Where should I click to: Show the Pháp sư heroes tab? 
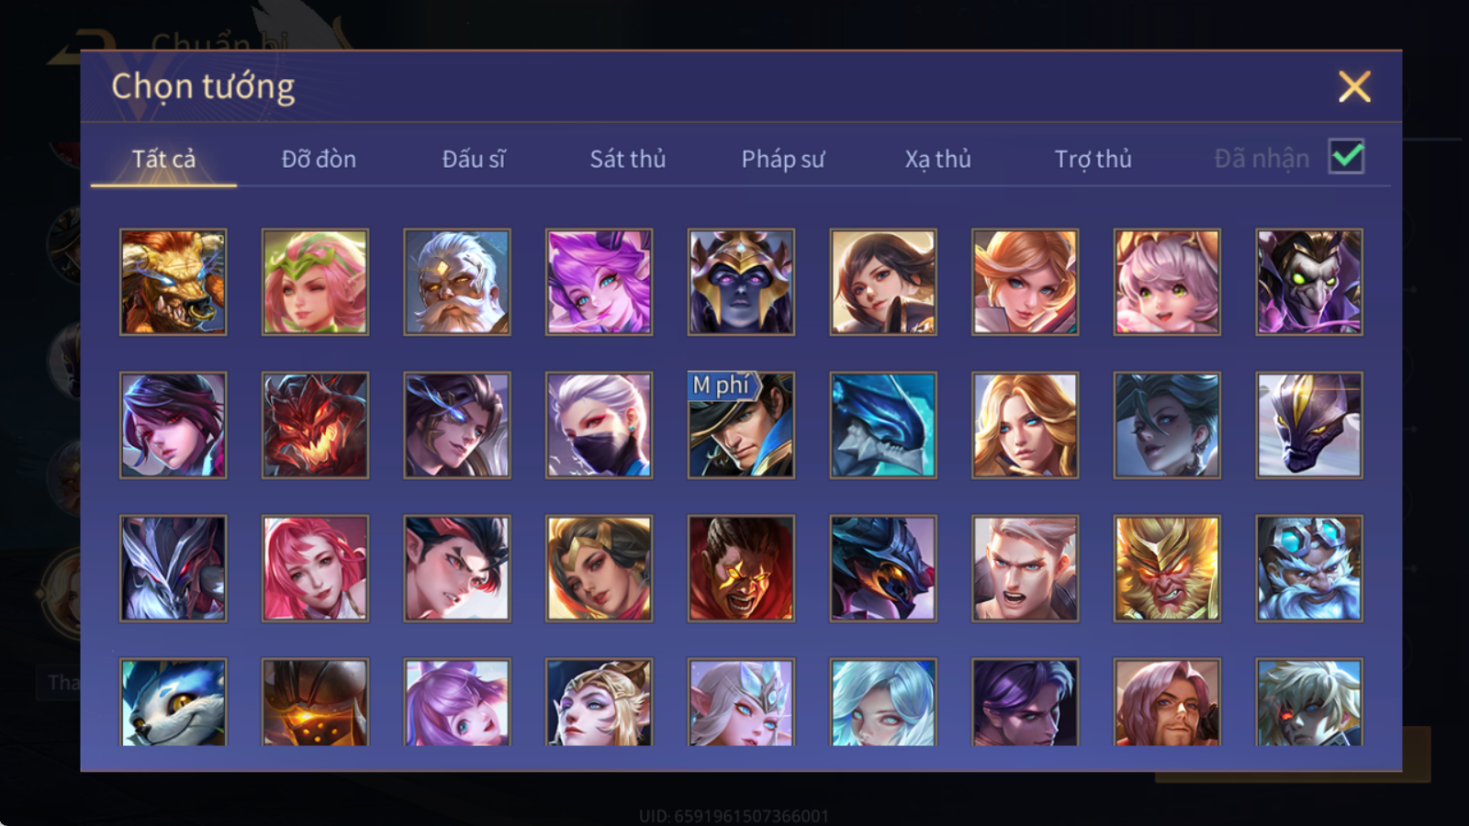coord(783,159)
